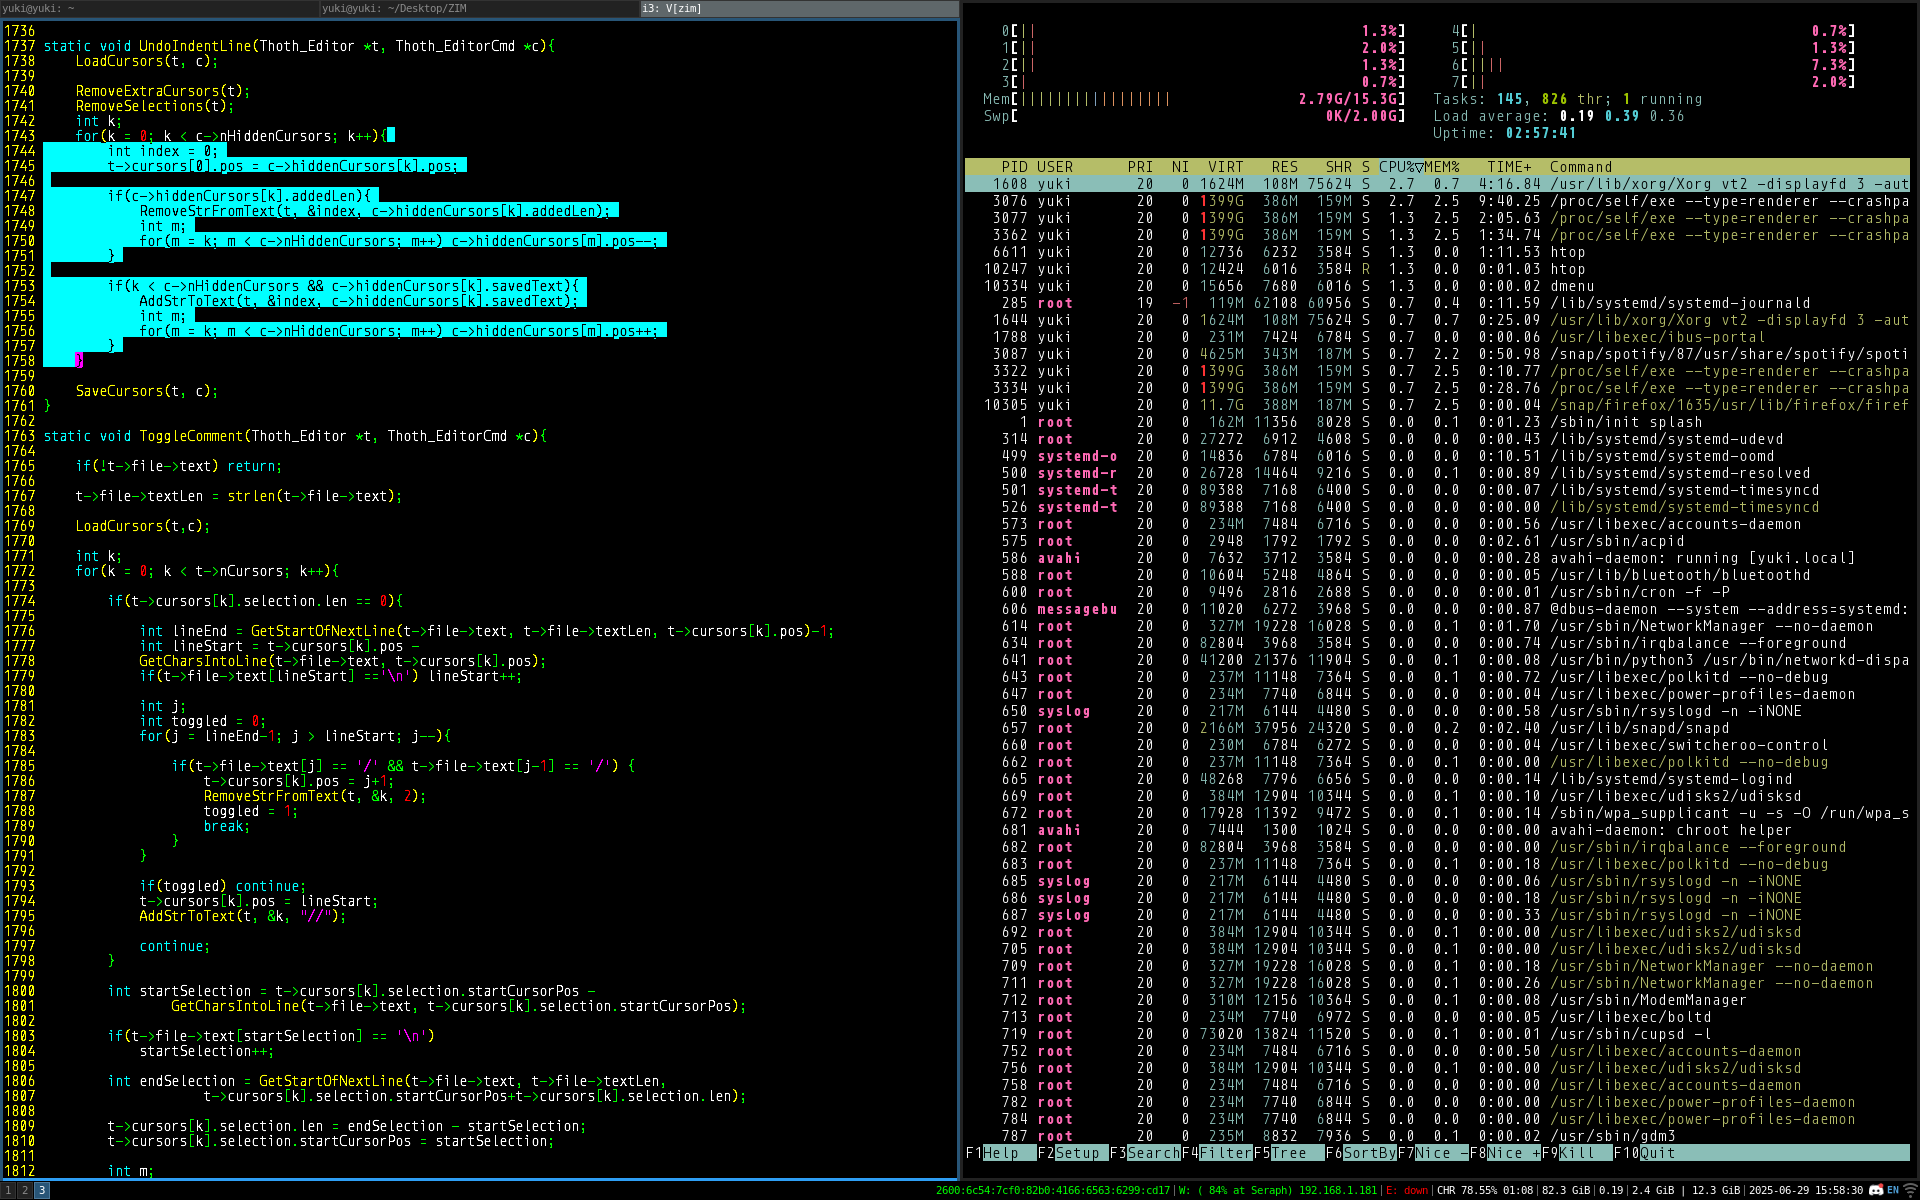Switch to i3 workspace 2
Viewport: 1920px width, 1200px height.
pos(25,1190)
